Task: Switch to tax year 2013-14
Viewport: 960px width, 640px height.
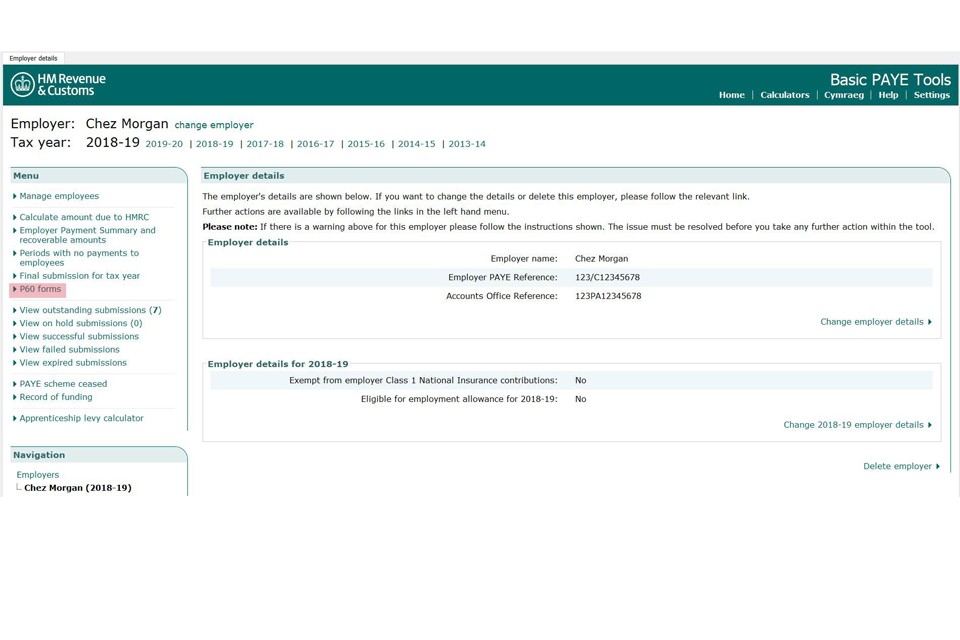Action: point(467,144)
